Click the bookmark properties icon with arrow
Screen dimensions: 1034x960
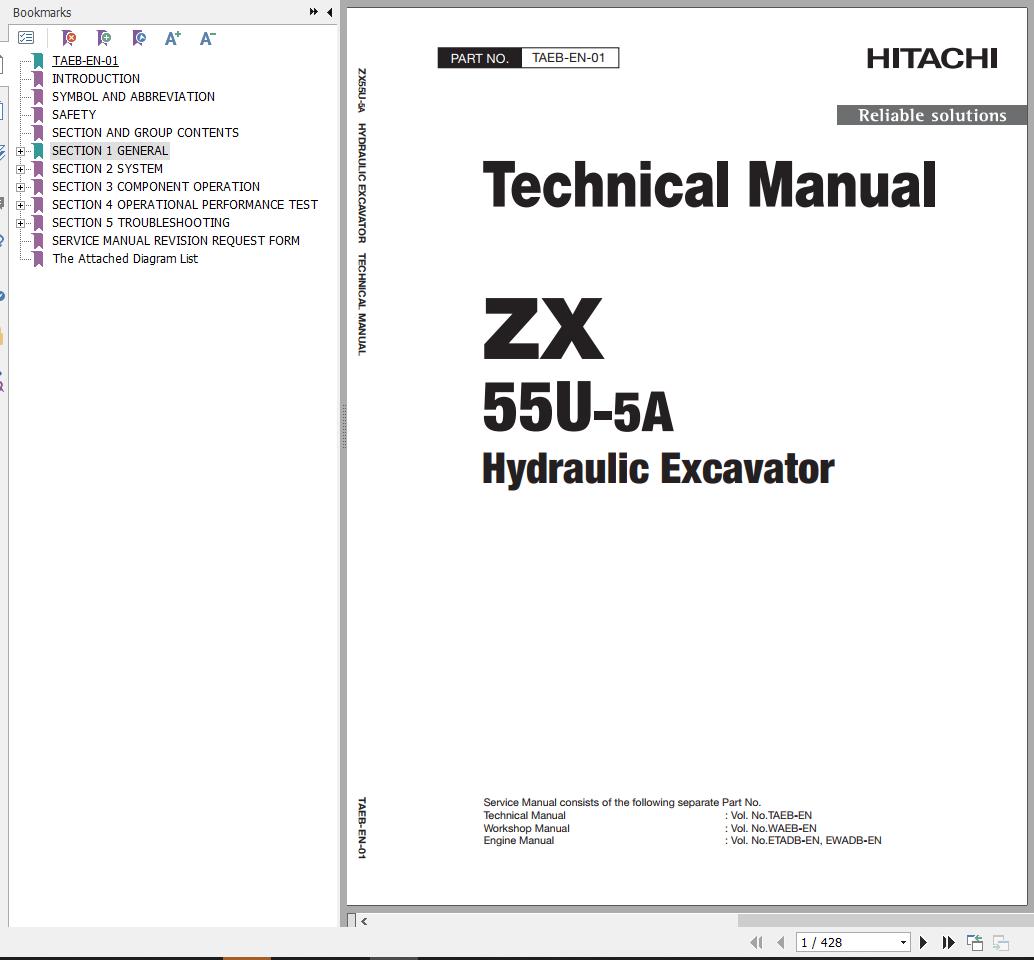click(138, 38)
